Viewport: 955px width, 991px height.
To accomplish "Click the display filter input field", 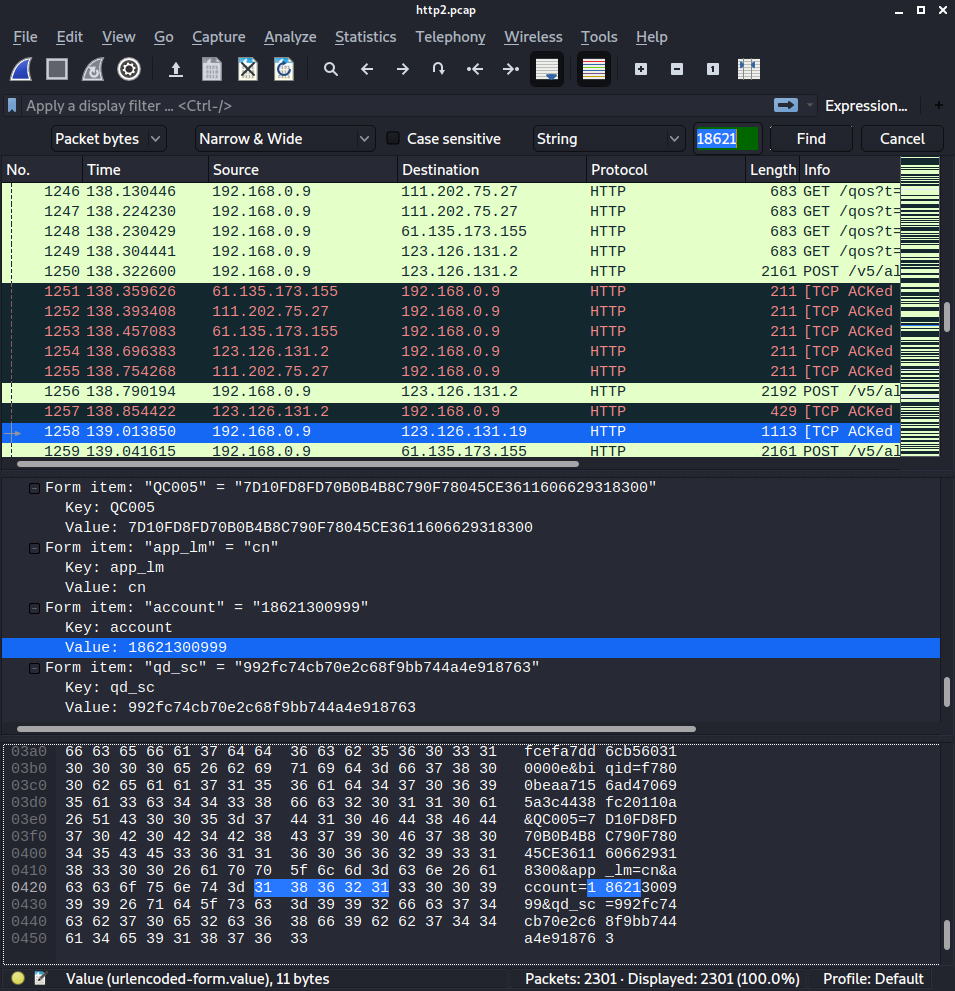I will coord(395,106).
